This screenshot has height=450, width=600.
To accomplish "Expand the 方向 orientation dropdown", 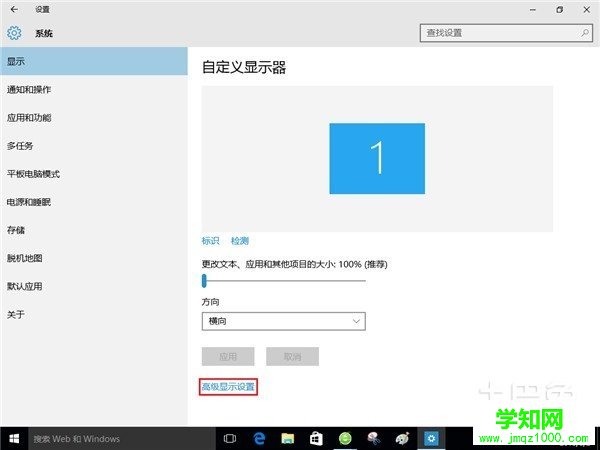I will pyautogui.click(x=284, y=321).
